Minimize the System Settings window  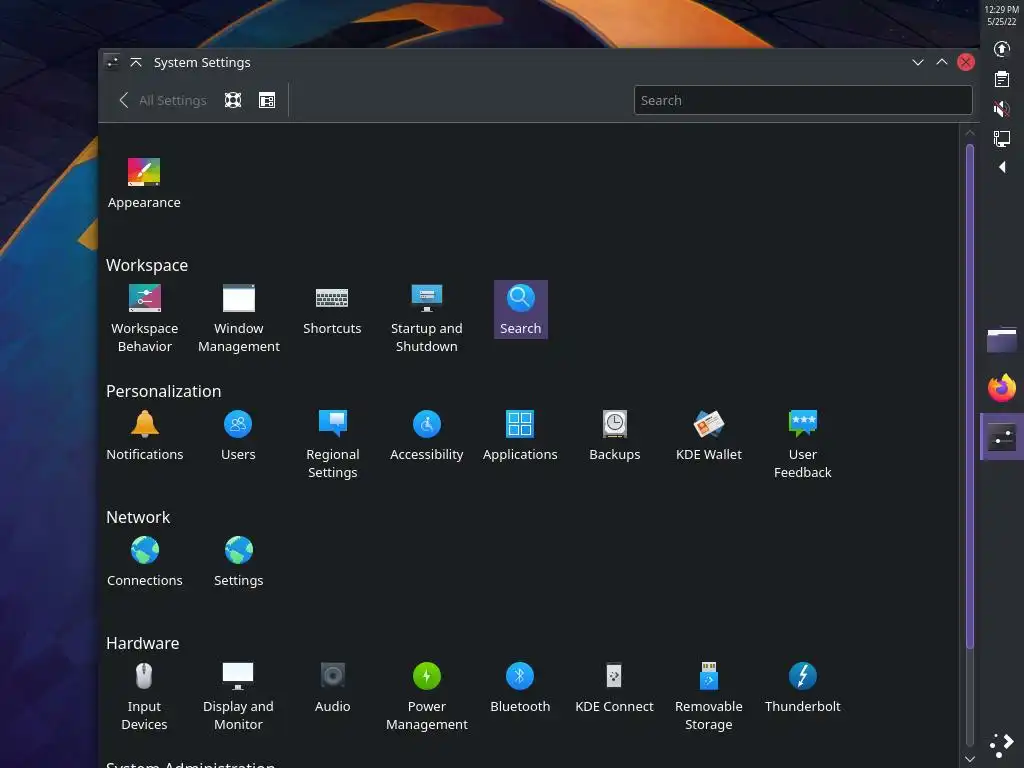click(x=918, y=62)
